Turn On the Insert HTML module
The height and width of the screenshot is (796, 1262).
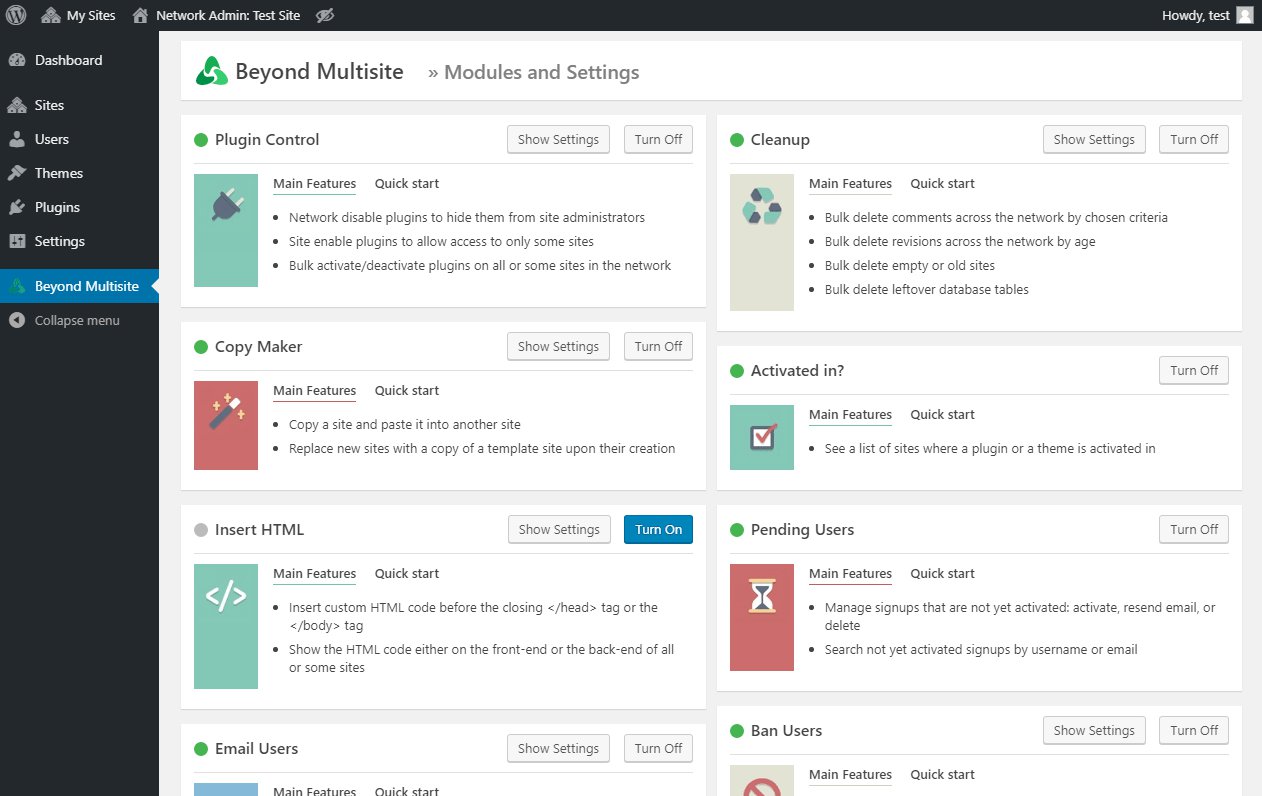657,529
